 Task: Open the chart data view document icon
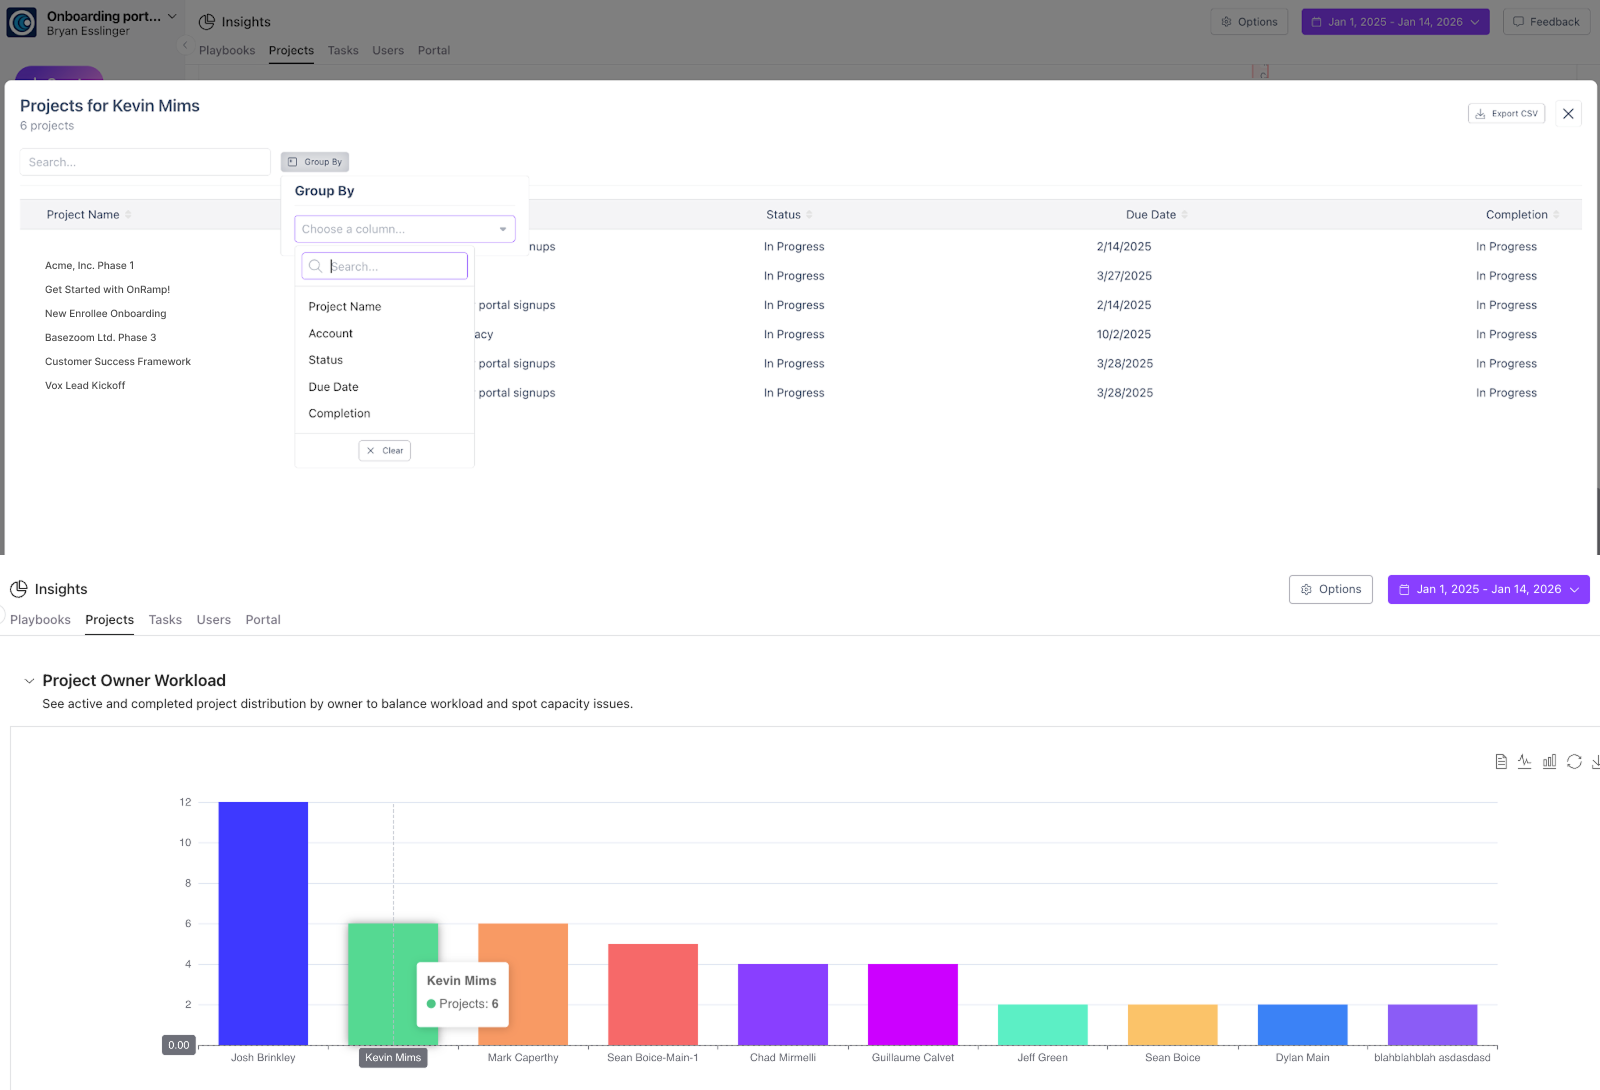pyautogui.click(x=1501, y=762)
